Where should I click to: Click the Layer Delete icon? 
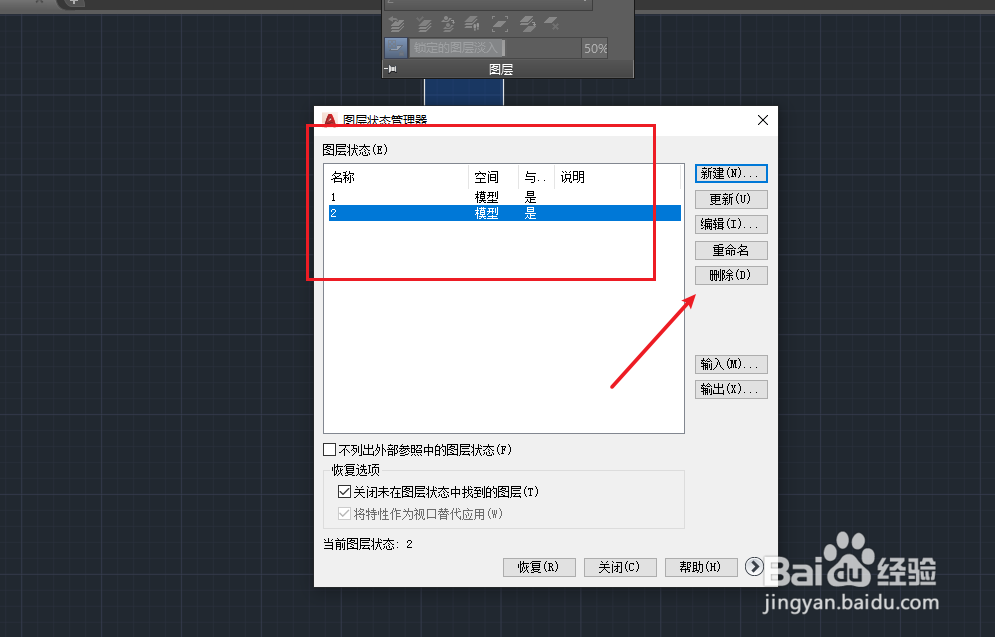tap(551, 23)
